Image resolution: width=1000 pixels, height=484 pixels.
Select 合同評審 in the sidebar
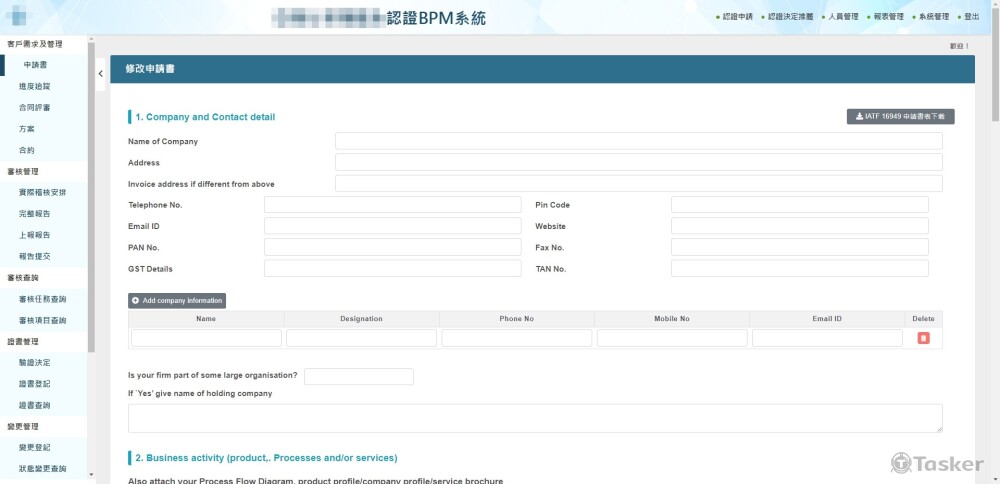point(34,108)
